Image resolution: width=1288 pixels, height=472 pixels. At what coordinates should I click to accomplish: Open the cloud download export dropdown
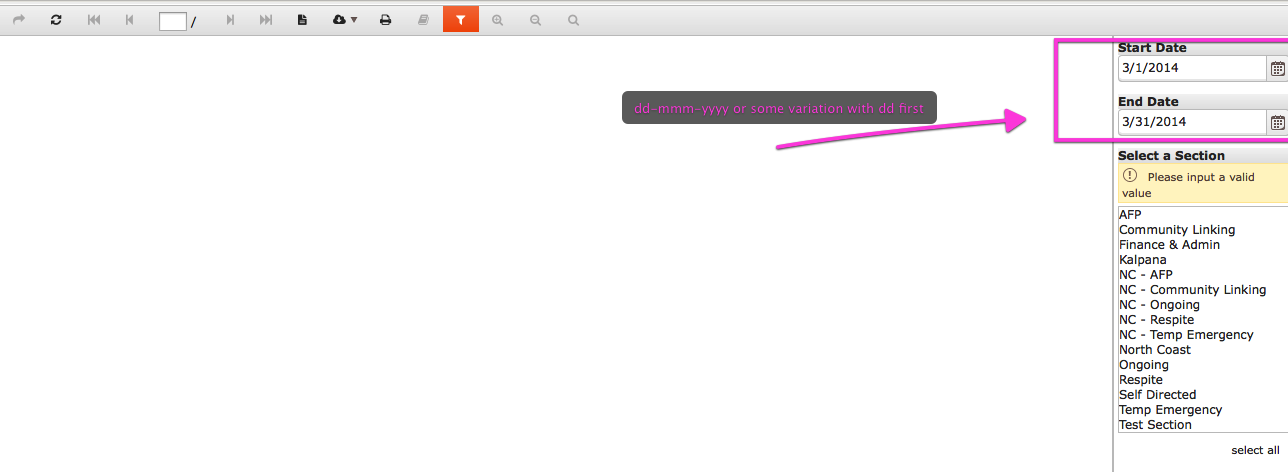345,20
